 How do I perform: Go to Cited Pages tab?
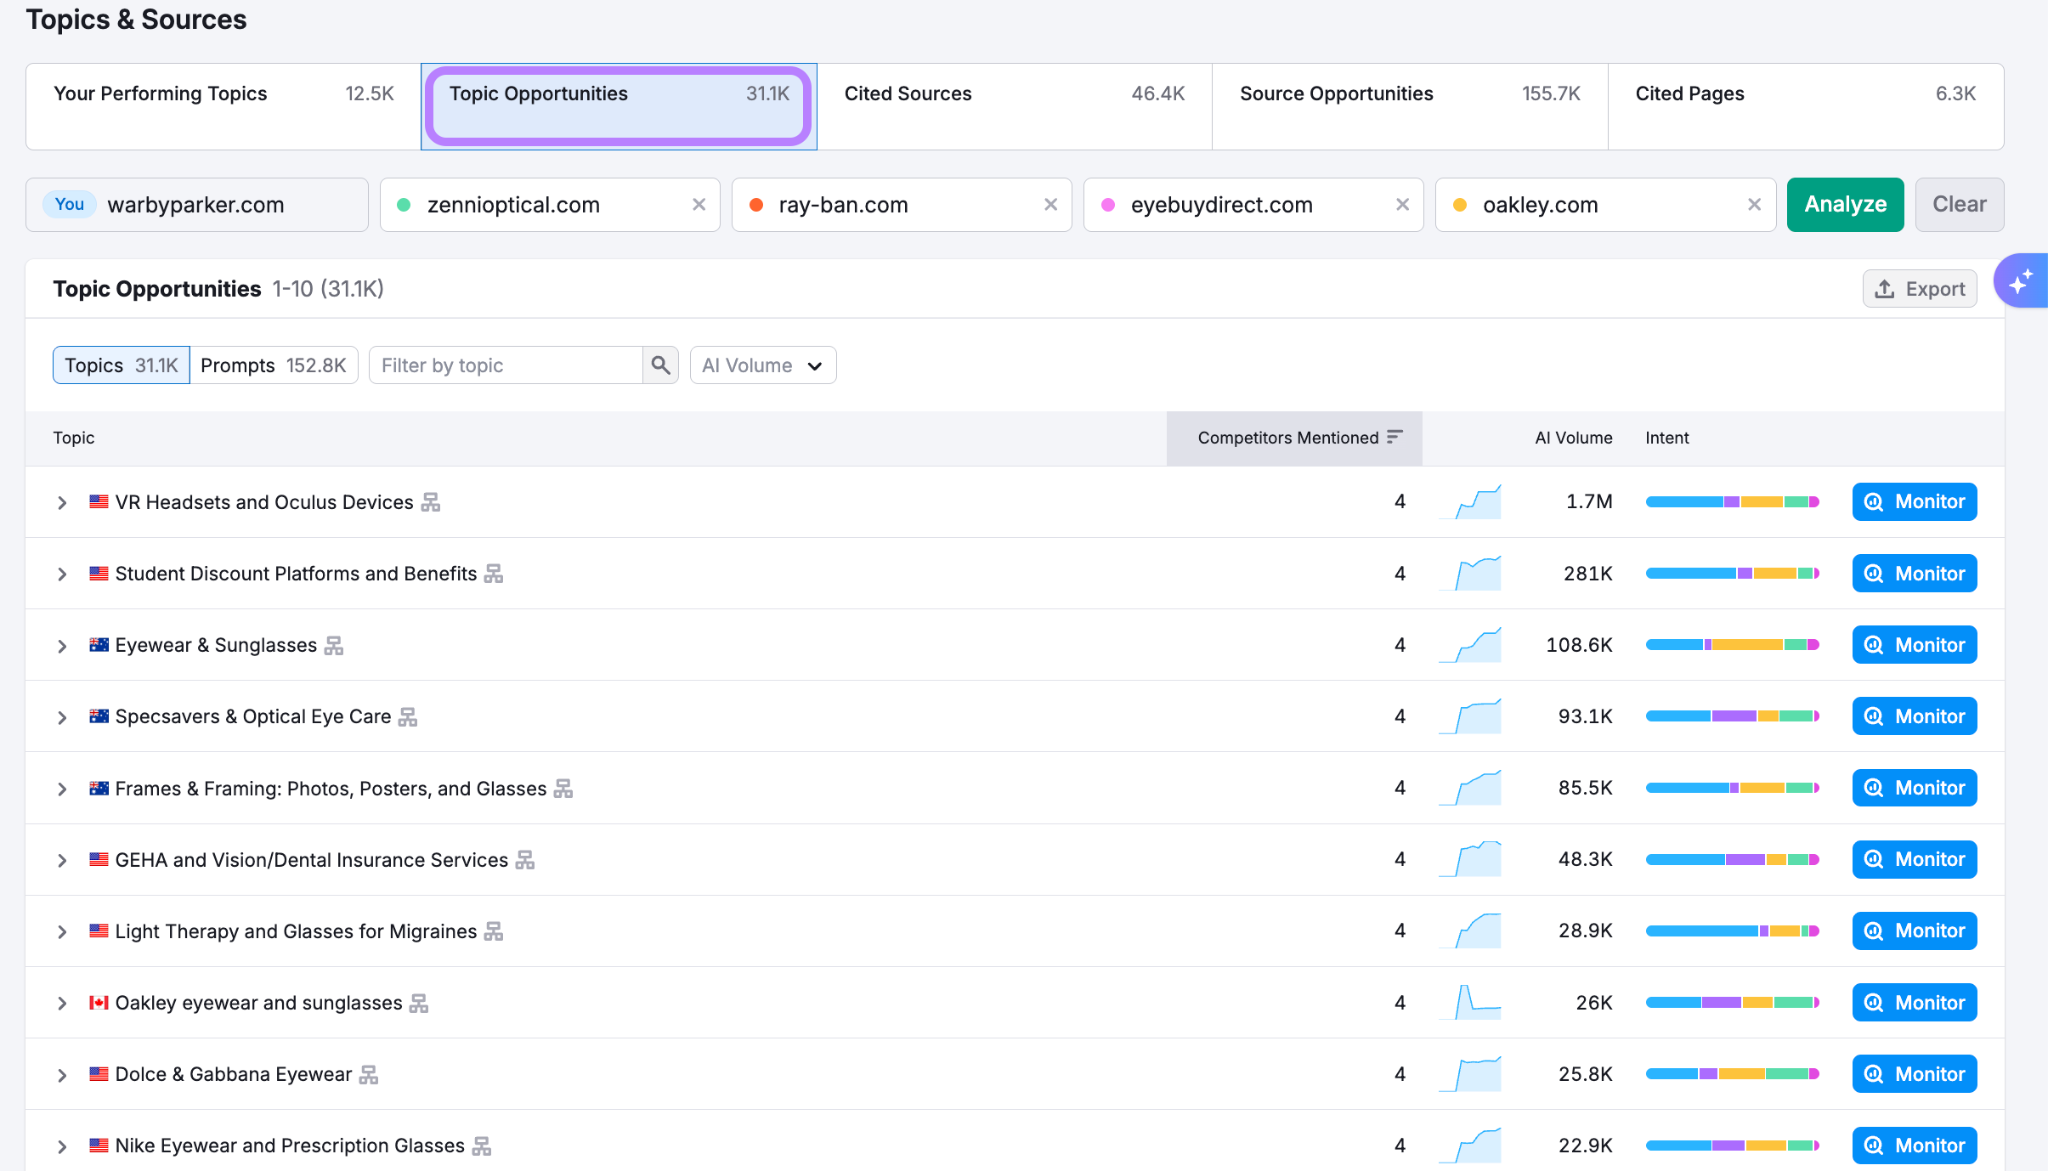click(1805, 107)
